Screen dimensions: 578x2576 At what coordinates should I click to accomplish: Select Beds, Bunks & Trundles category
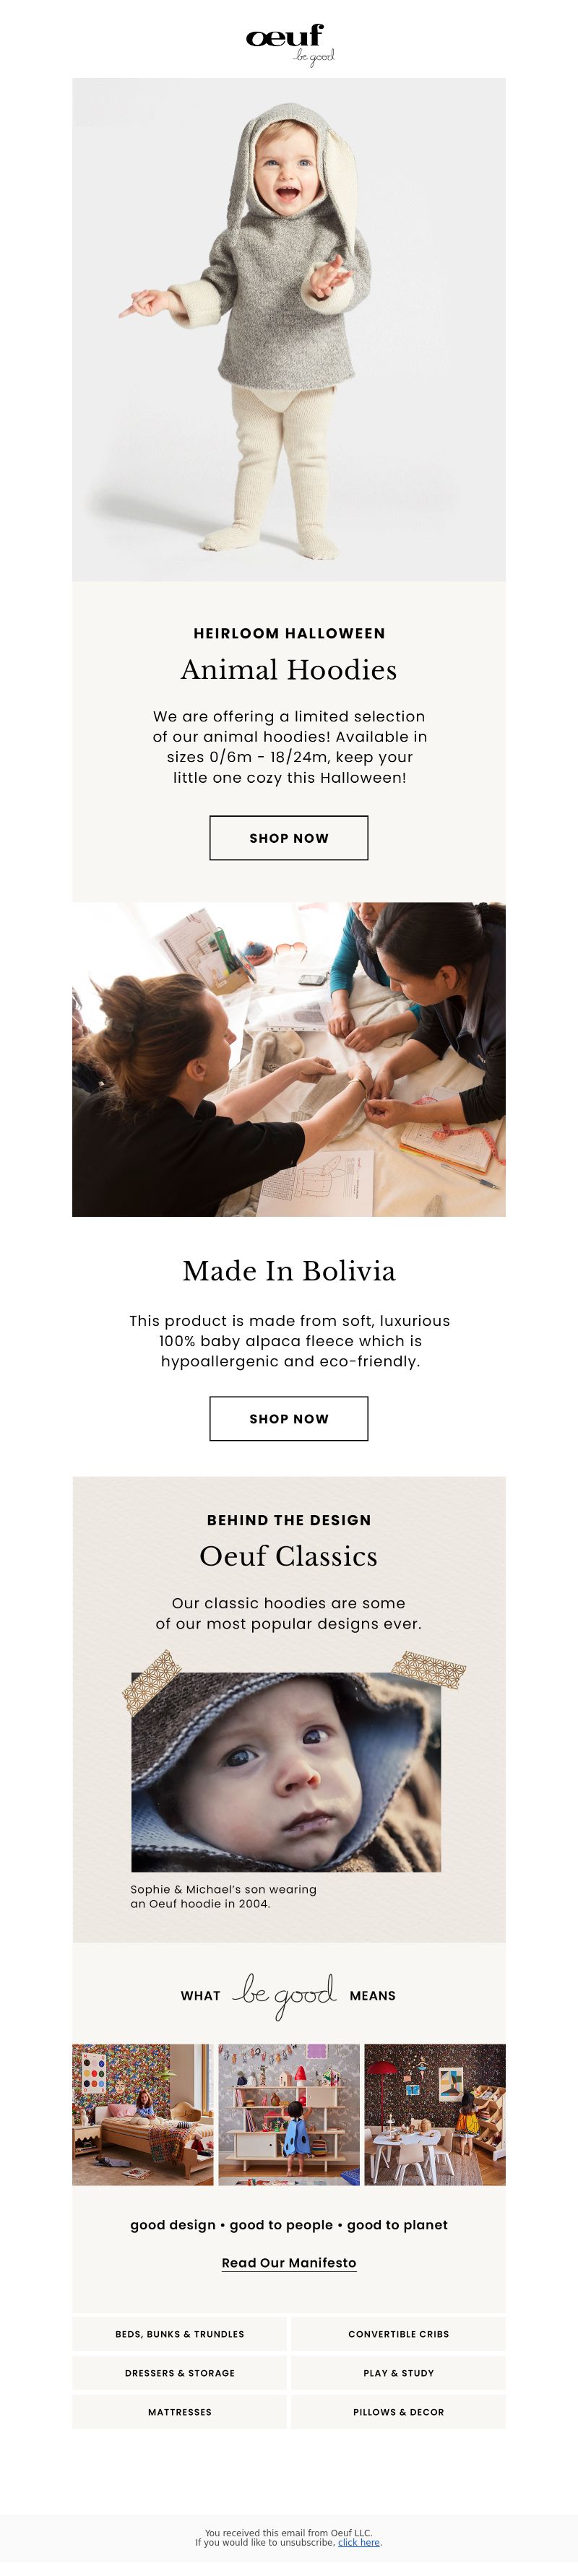point(179,2333)
